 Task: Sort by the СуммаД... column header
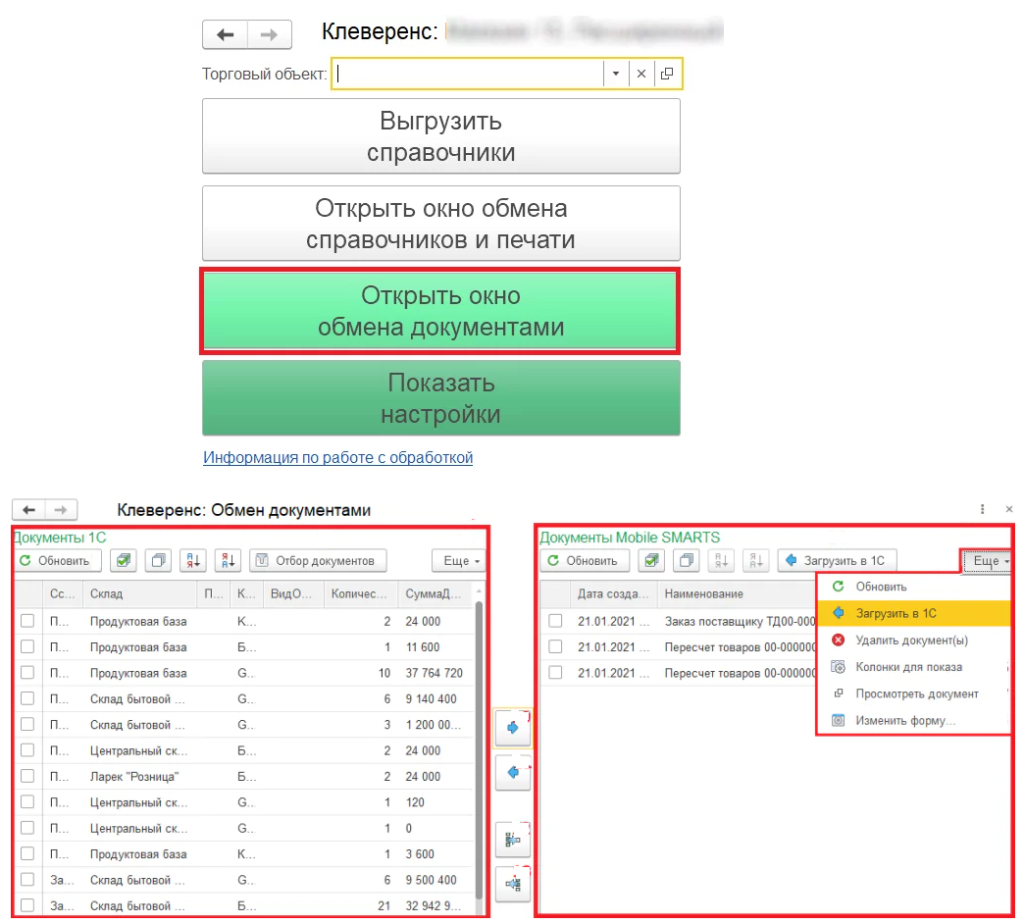(x=433, y=594)
